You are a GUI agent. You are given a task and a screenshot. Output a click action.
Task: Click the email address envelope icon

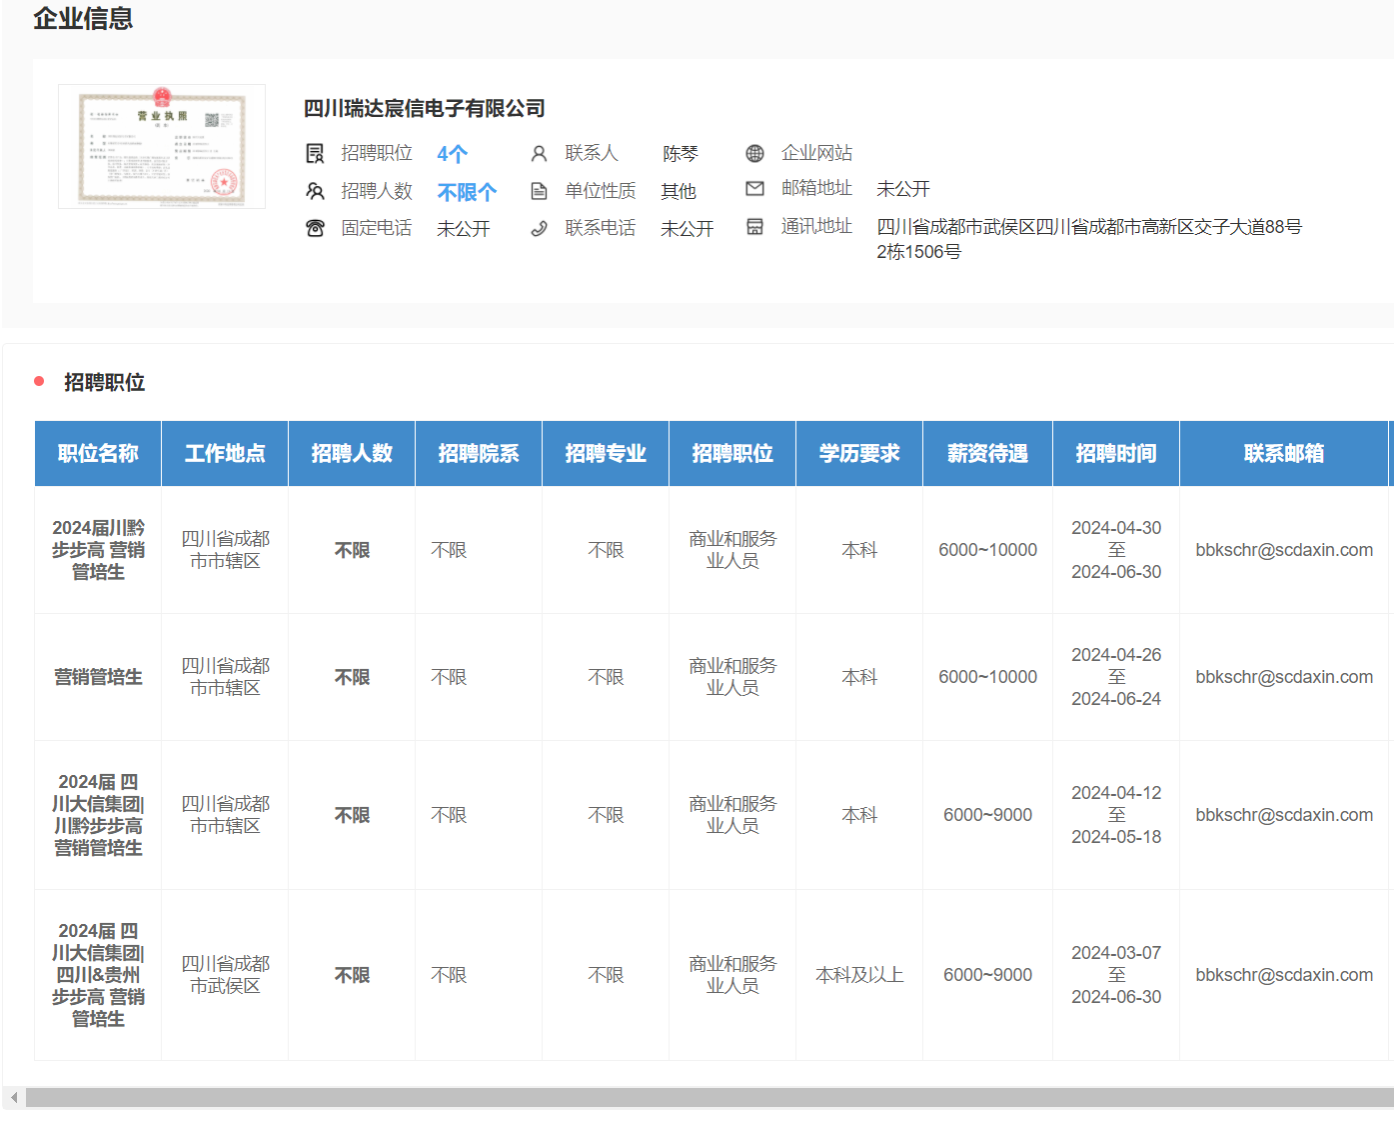coord(755,189)
